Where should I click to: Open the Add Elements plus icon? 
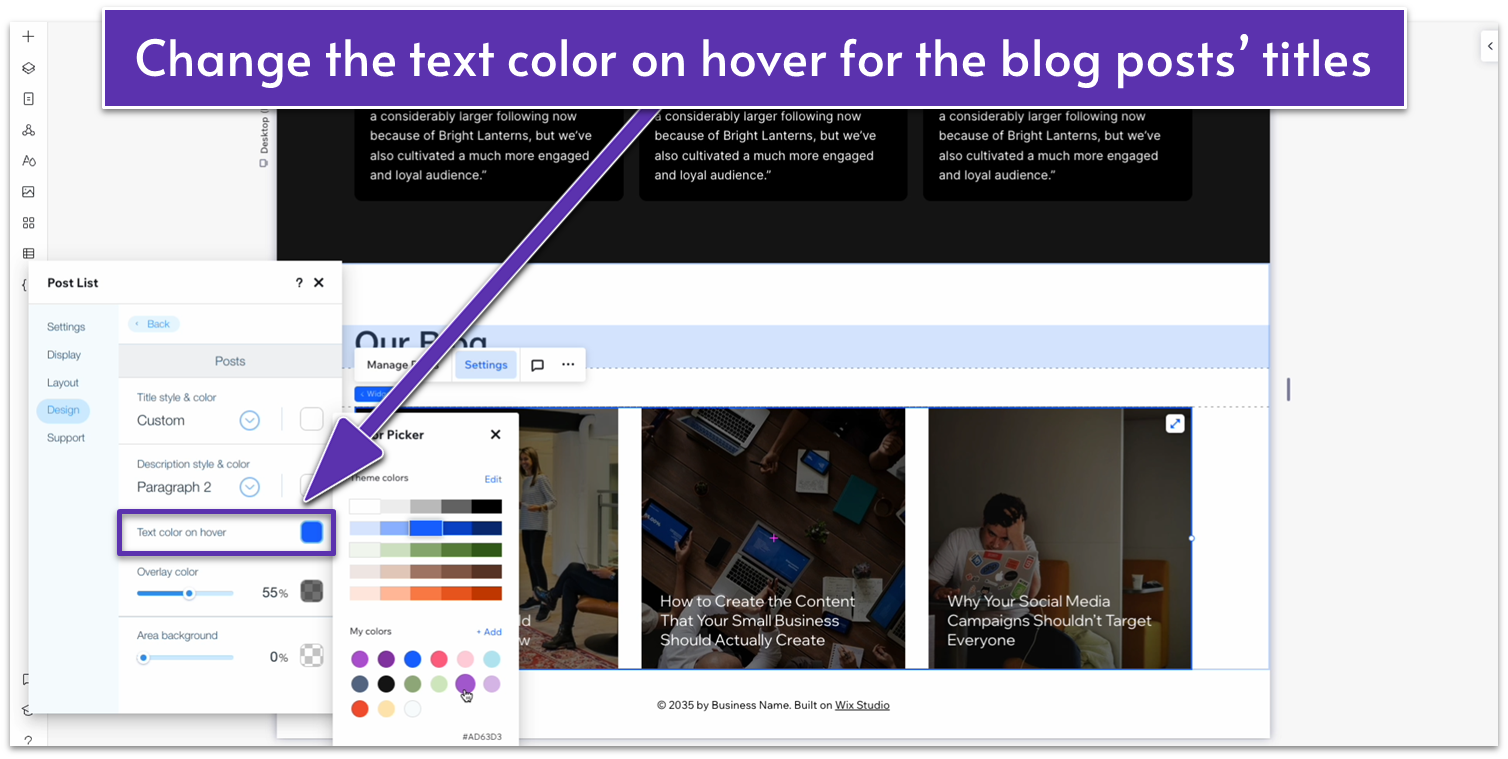pyautogui.click(x=28, y=37)
